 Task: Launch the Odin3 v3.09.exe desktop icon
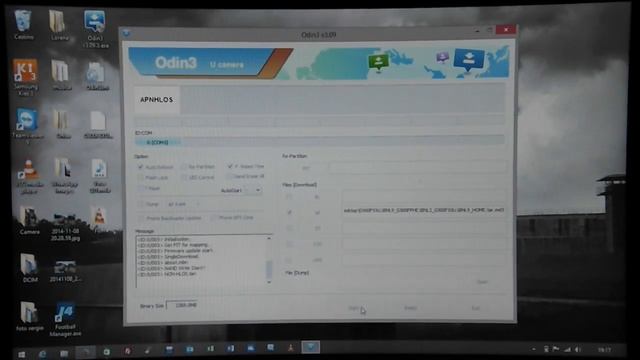coord(95,29)
